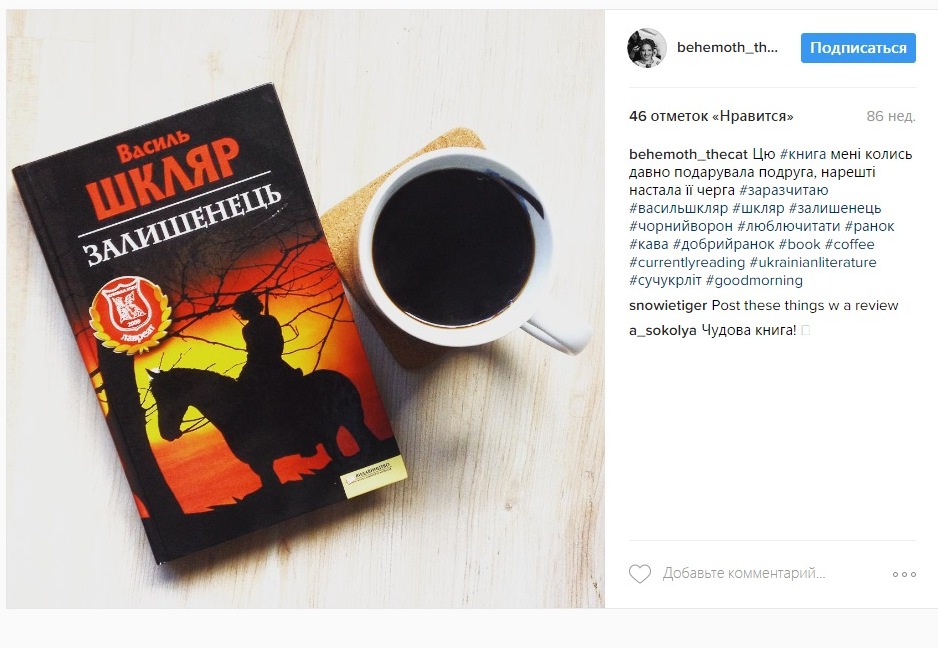Image resolution: width=938 pixels, height=648 pixels.
Task: Open the three-dots more options menu
Action: pyautogui.click(x=904, y=574)
